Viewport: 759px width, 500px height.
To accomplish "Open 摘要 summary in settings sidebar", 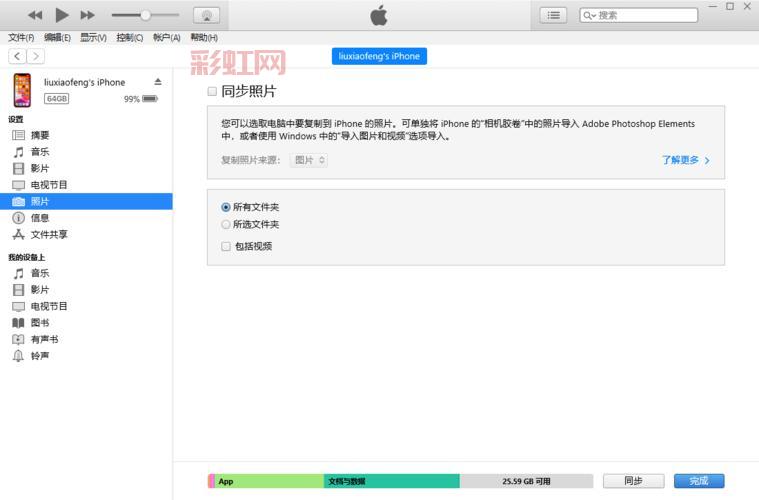I will click(86, 135).
